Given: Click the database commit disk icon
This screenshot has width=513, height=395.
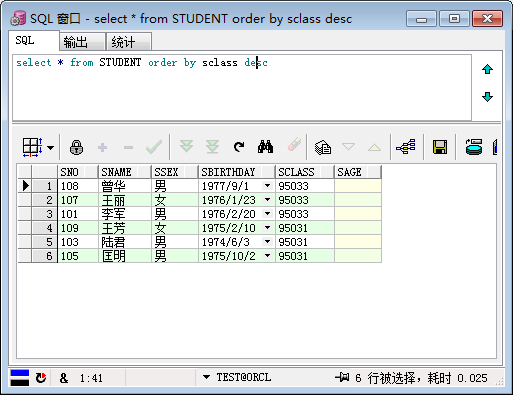Looking at the screenshot, I should (474, 147).
